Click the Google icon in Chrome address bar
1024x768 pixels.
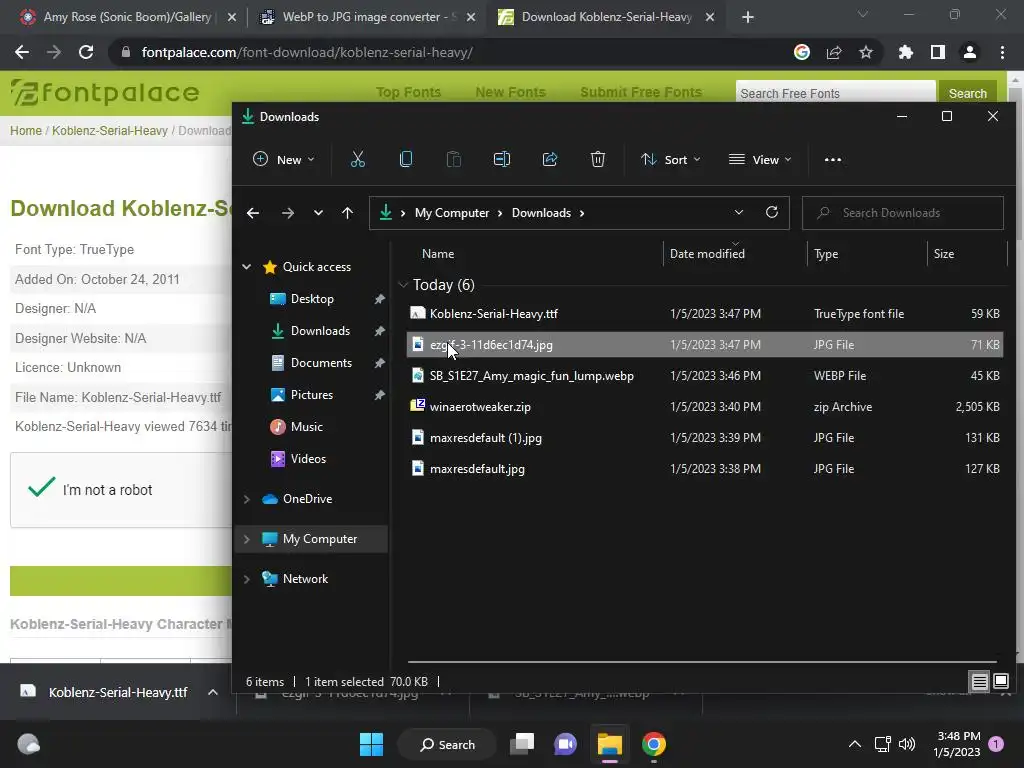coord(802,52)
